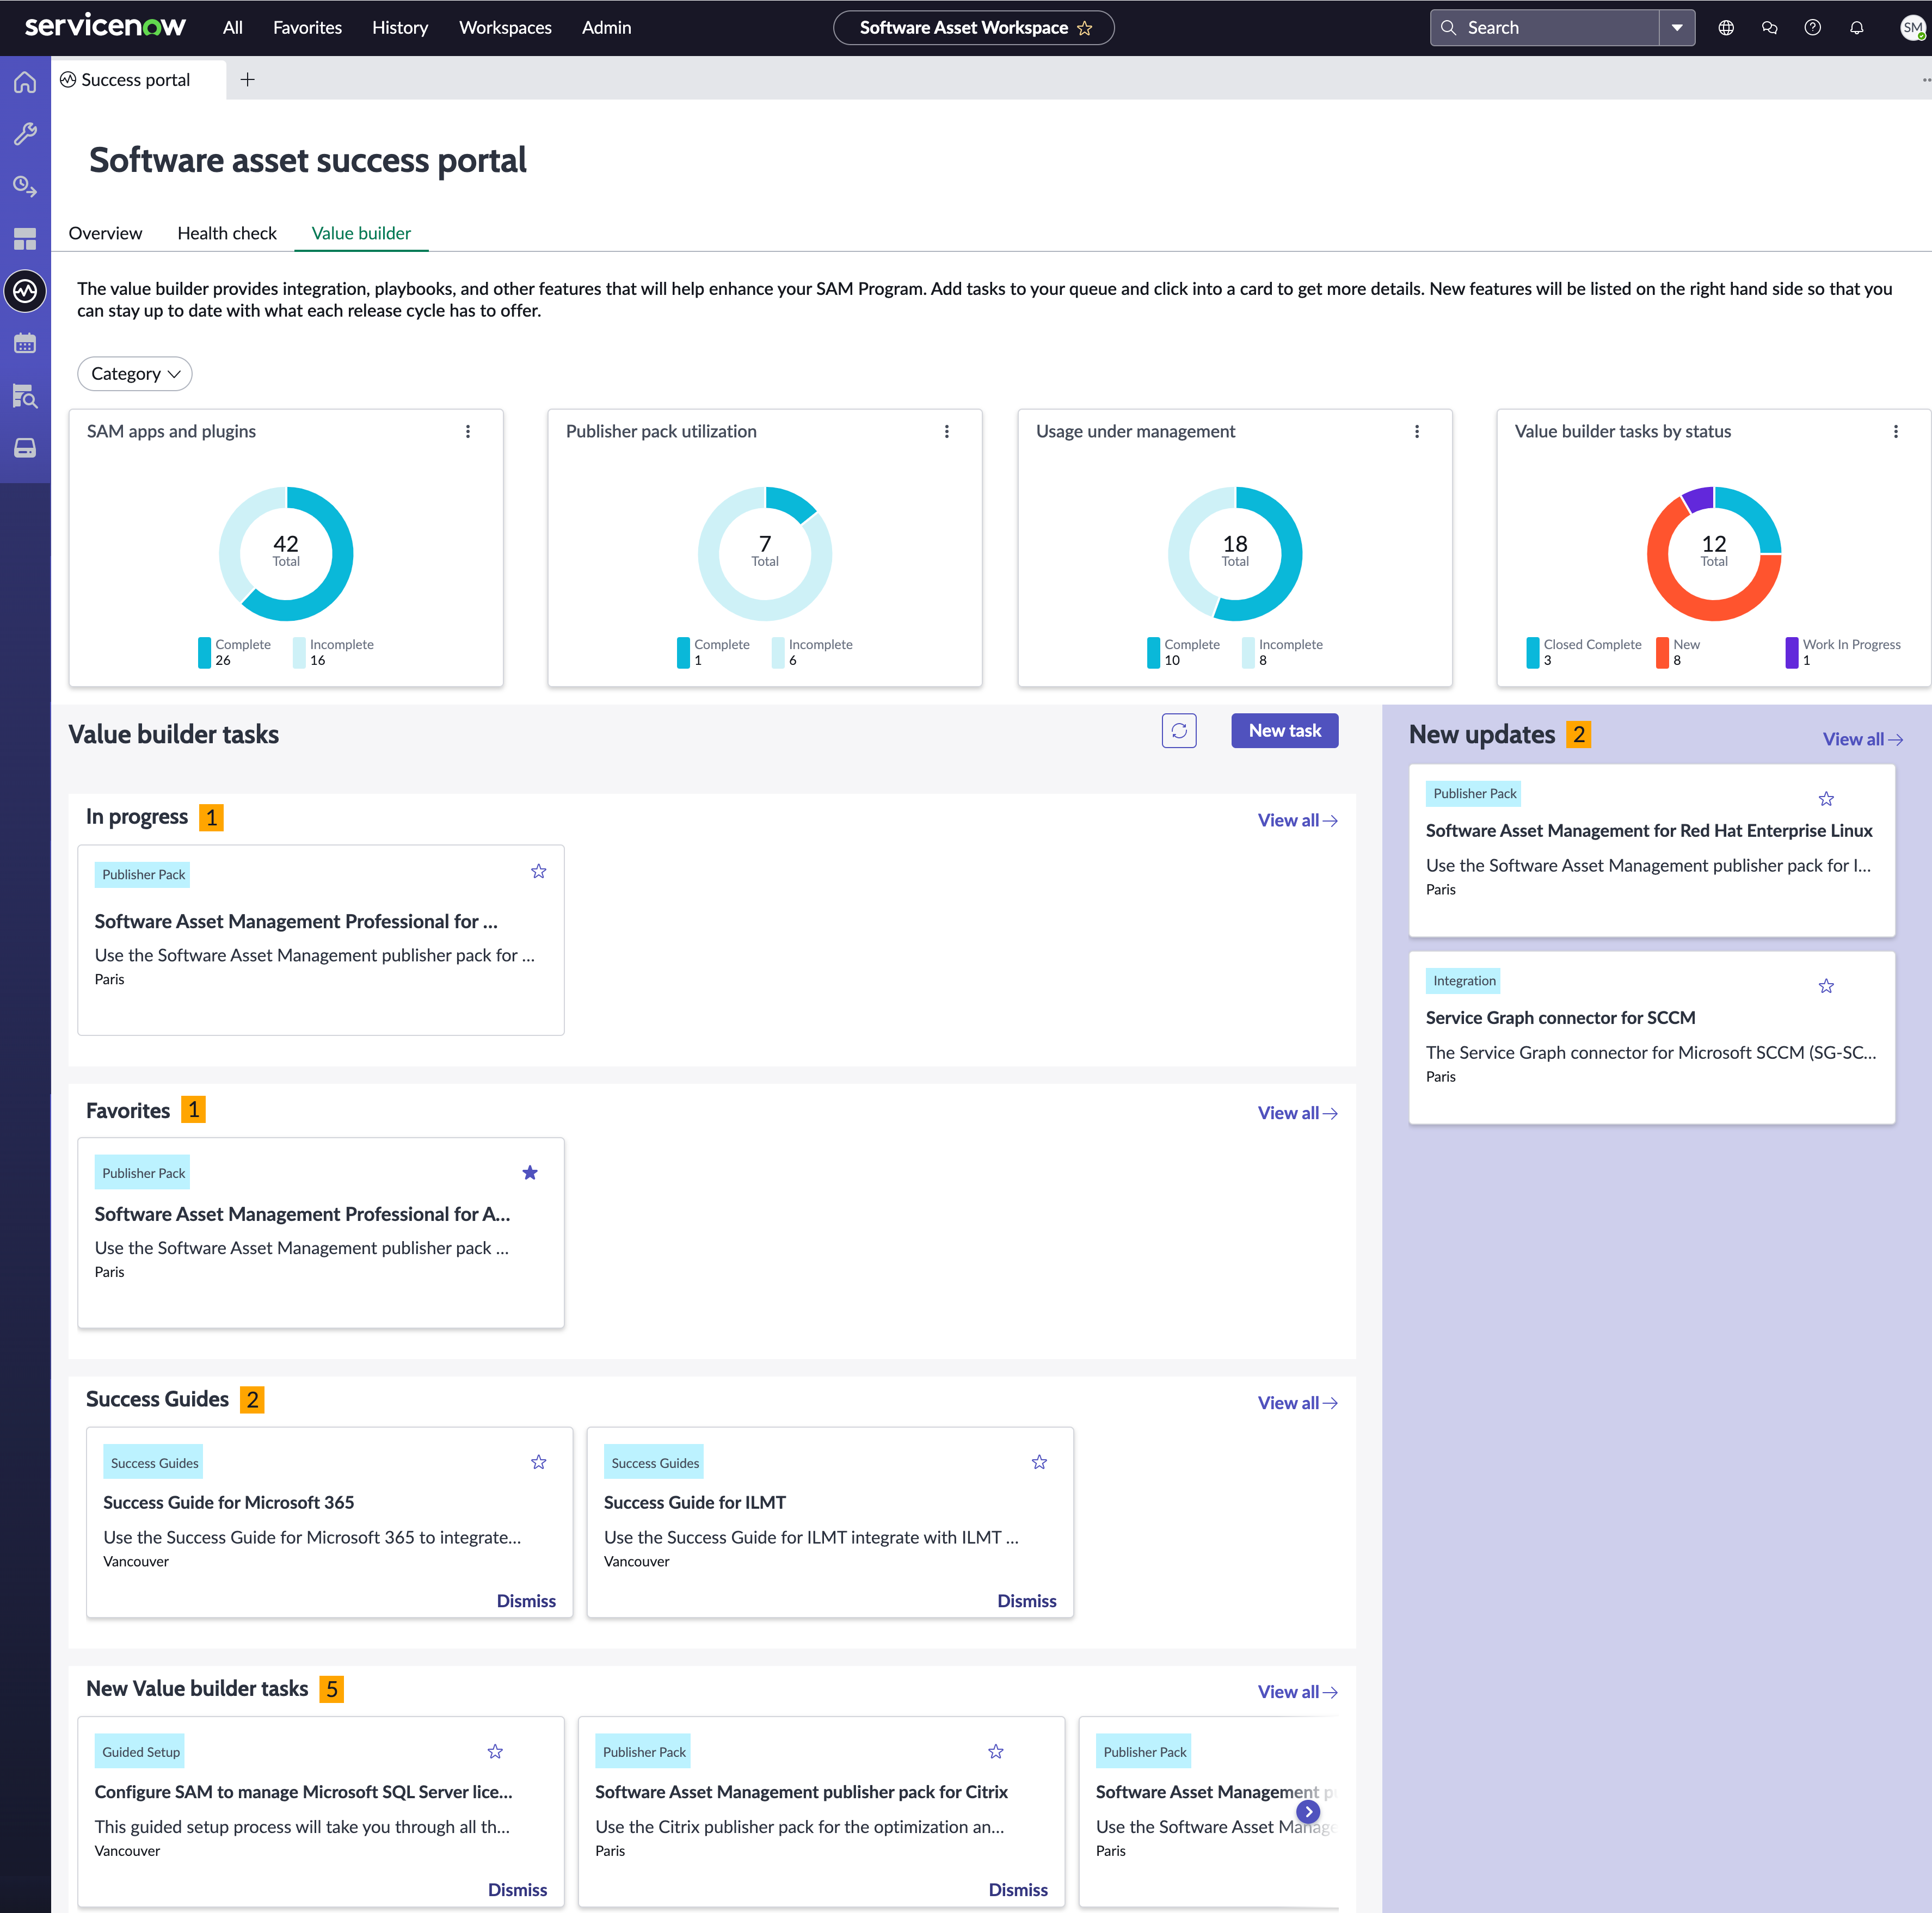Switch to the Overview tab
Viewport: 1932px width, 1913px height.
(105, 233)
